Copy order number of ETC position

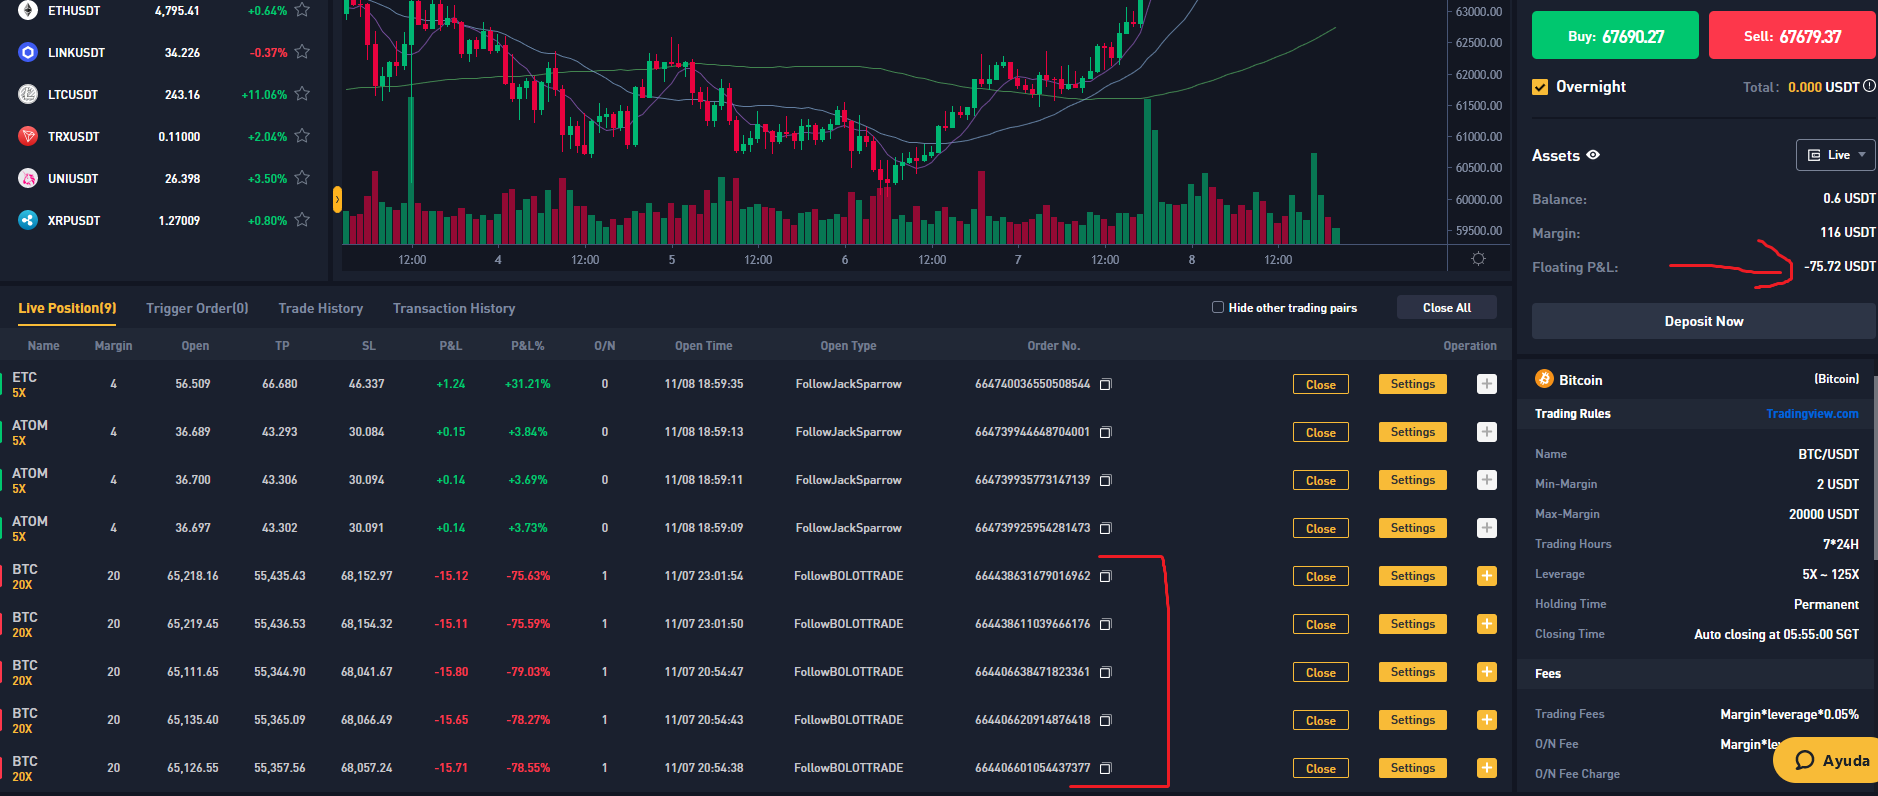1106,384
